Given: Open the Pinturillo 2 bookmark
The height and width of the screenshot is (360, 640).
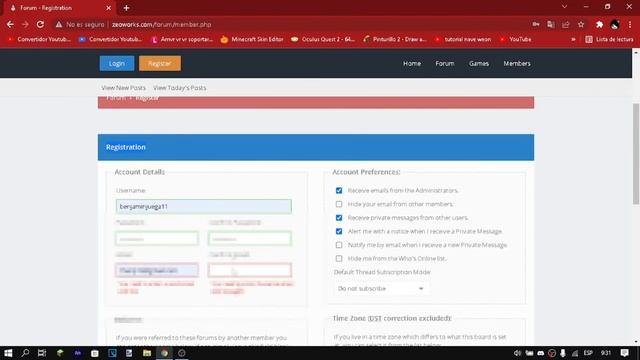Looking at the screenshot, I should [395, 40].
